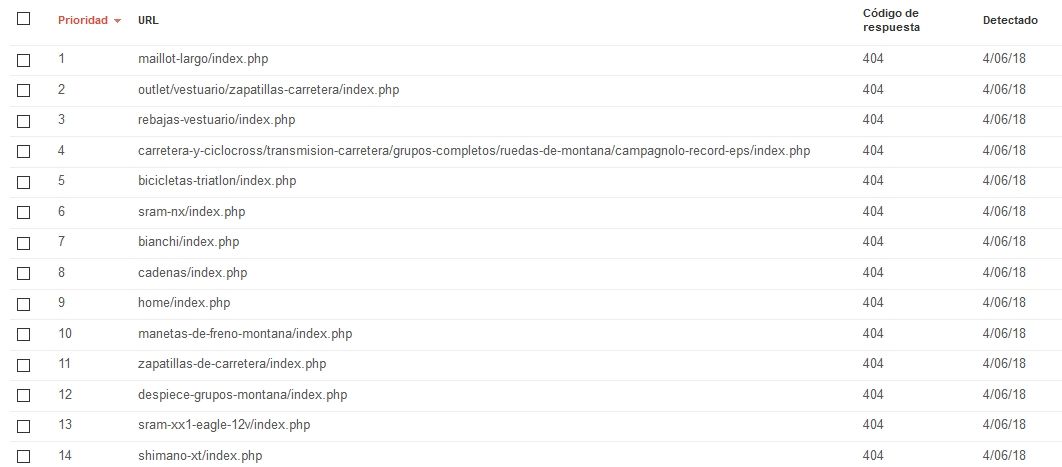Toggle checkbox for cadenas/index.php row

point(24,273)
